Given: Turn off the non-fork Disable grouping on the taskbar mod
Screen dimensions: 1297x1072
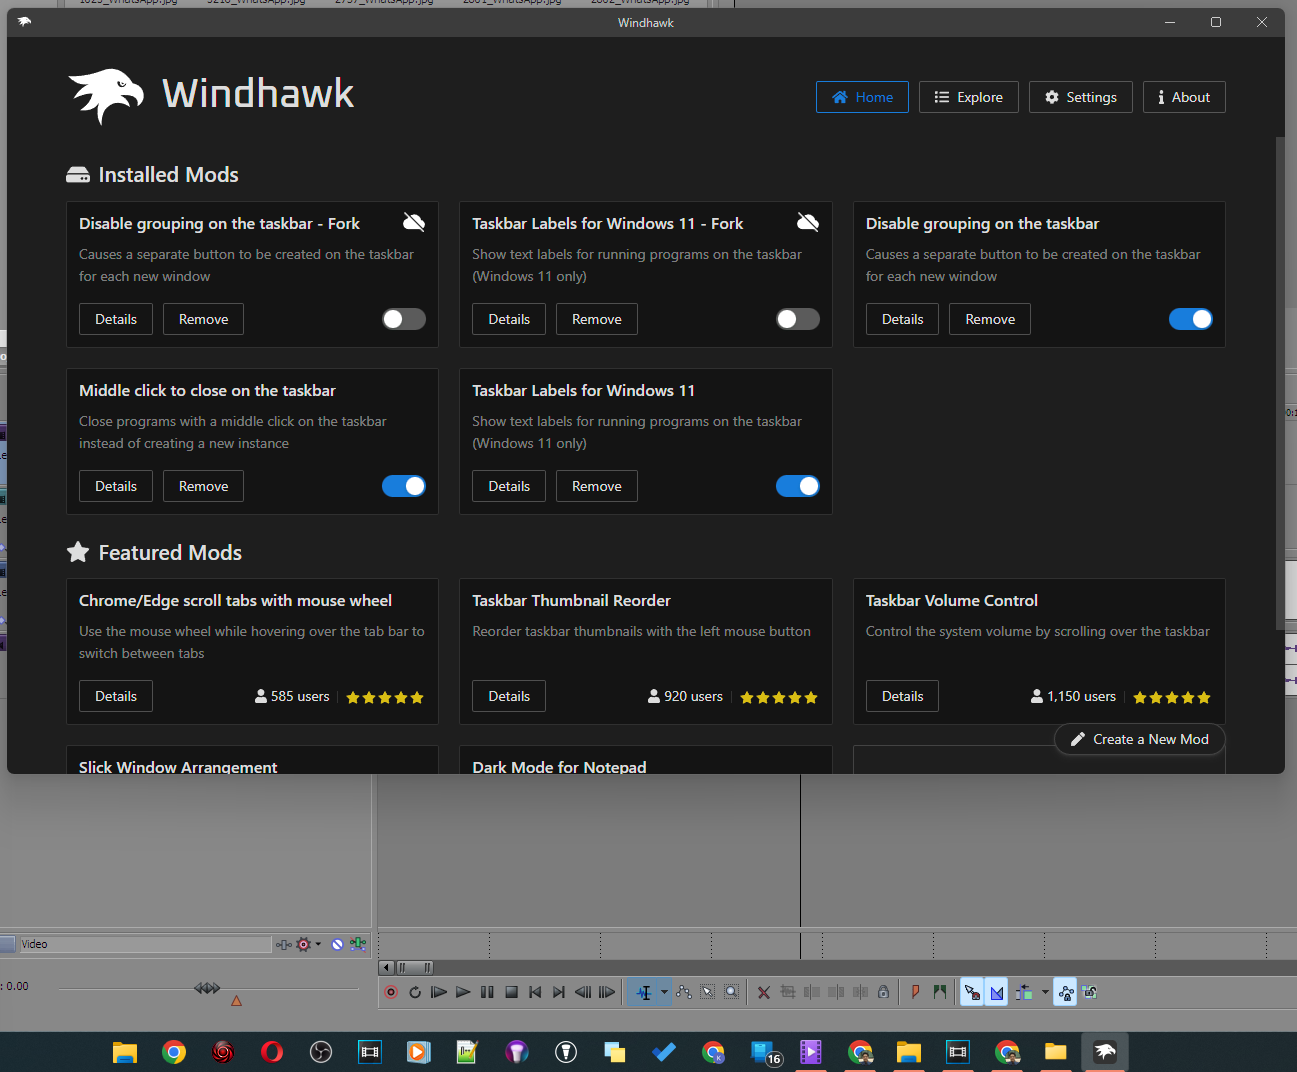Looking at the screenshot, I should [1191, 319].
